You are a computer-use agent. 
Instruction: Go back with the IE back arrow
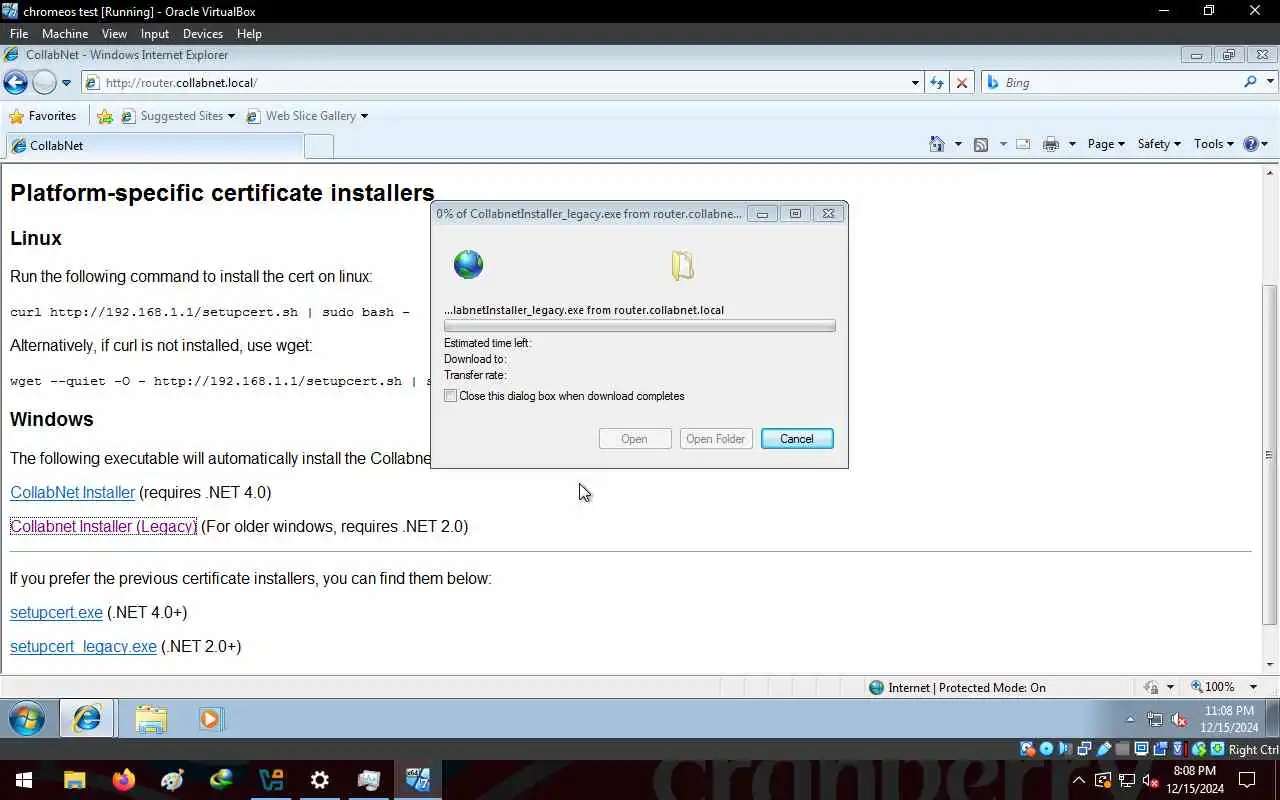pyautogui.click(x=15, y=83)
